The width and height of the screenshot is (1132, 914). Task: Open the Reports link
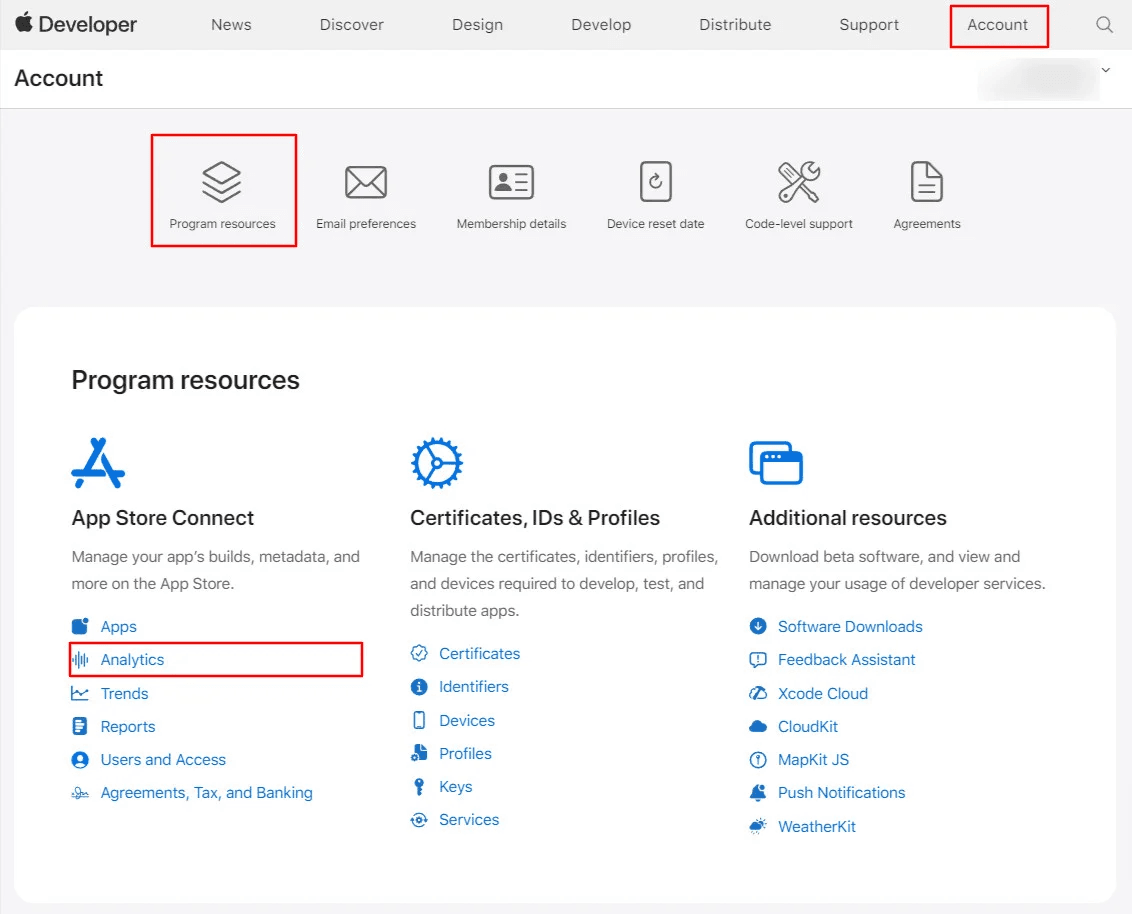point(128,726)
